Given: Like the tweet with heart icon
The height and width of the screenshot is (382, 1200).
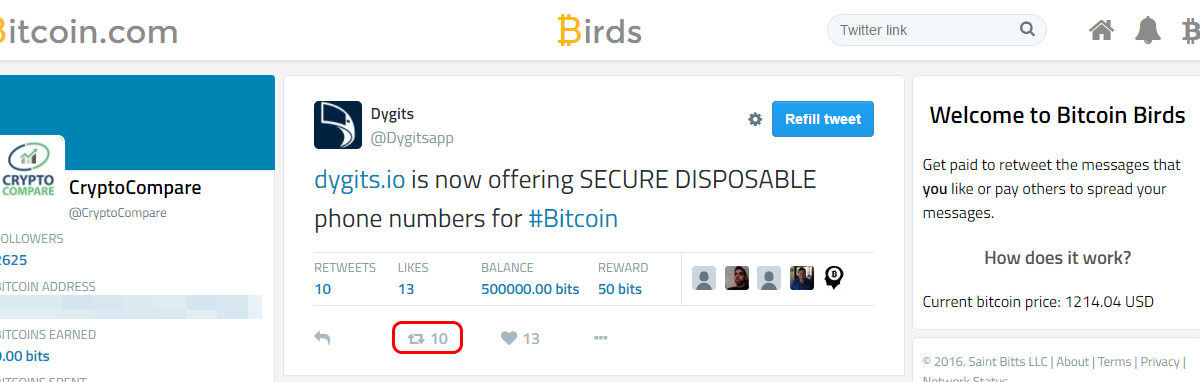Looking at the screenshot, I should coord(520,338).
